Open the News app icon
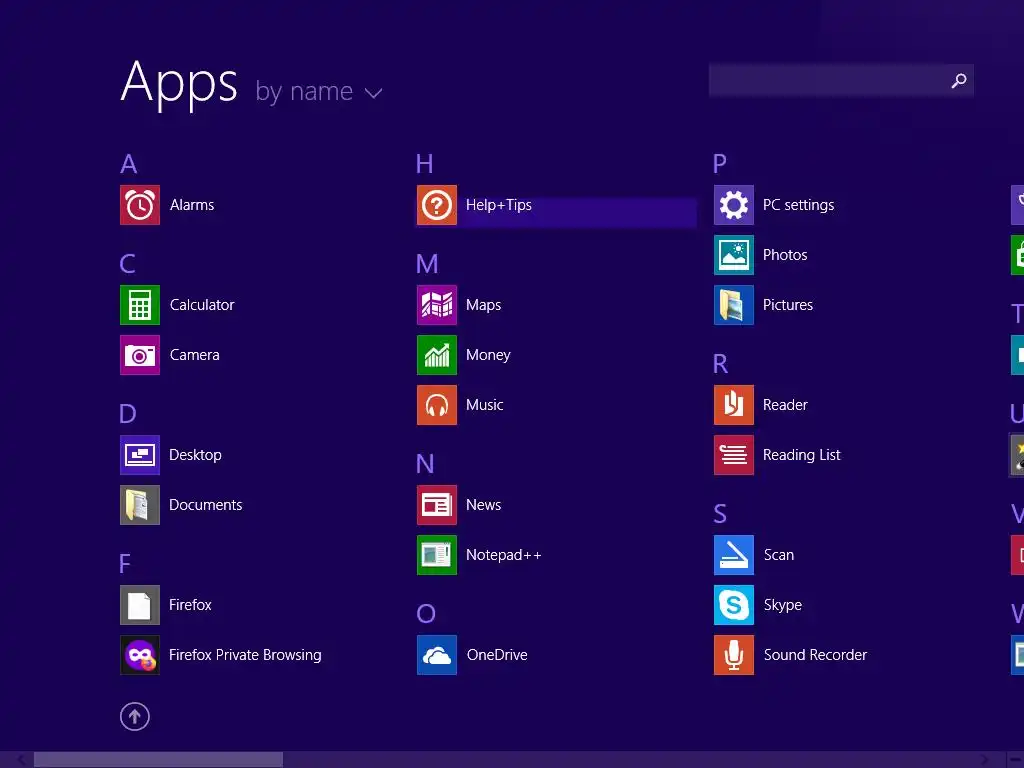1024x768 pixels. [437, 505]
